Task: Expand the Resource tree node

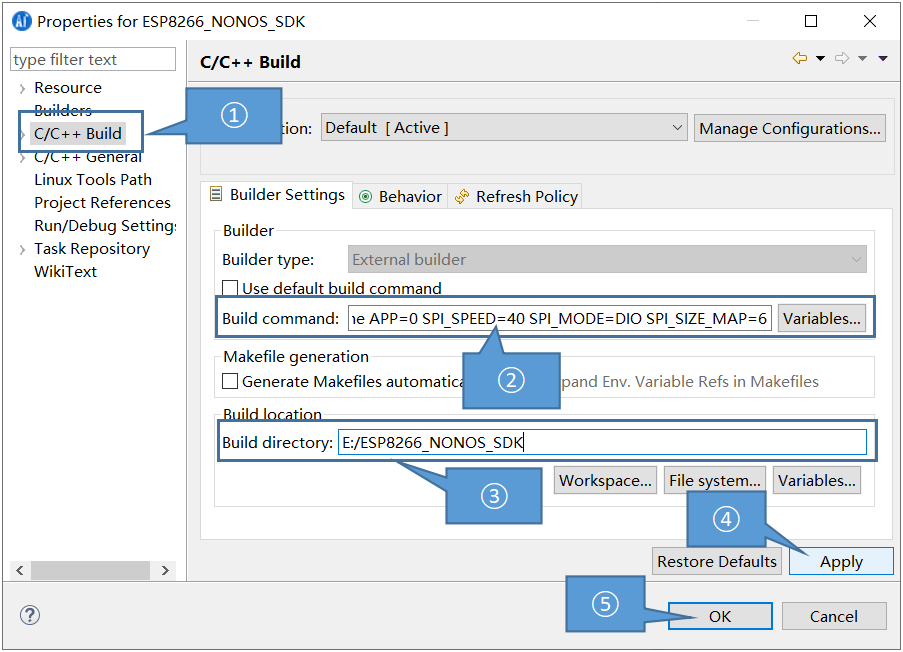Action: [22, 89]
